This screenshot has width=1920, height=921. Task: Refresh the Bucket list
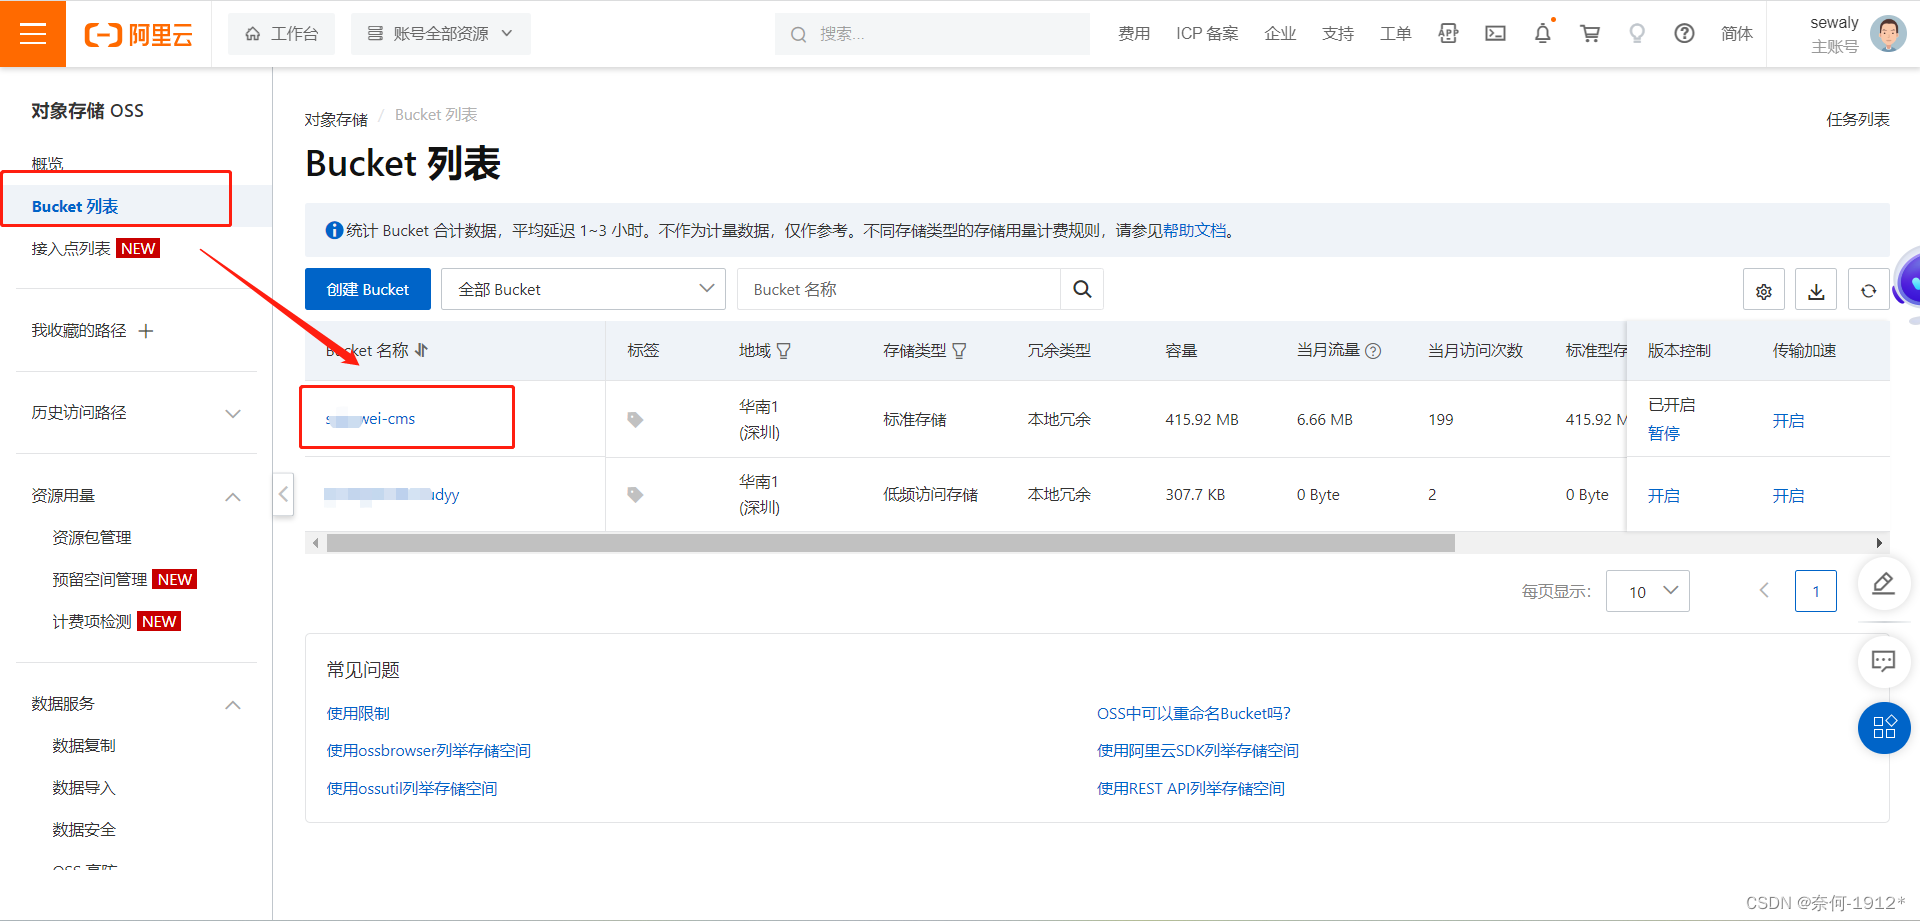1868,291
